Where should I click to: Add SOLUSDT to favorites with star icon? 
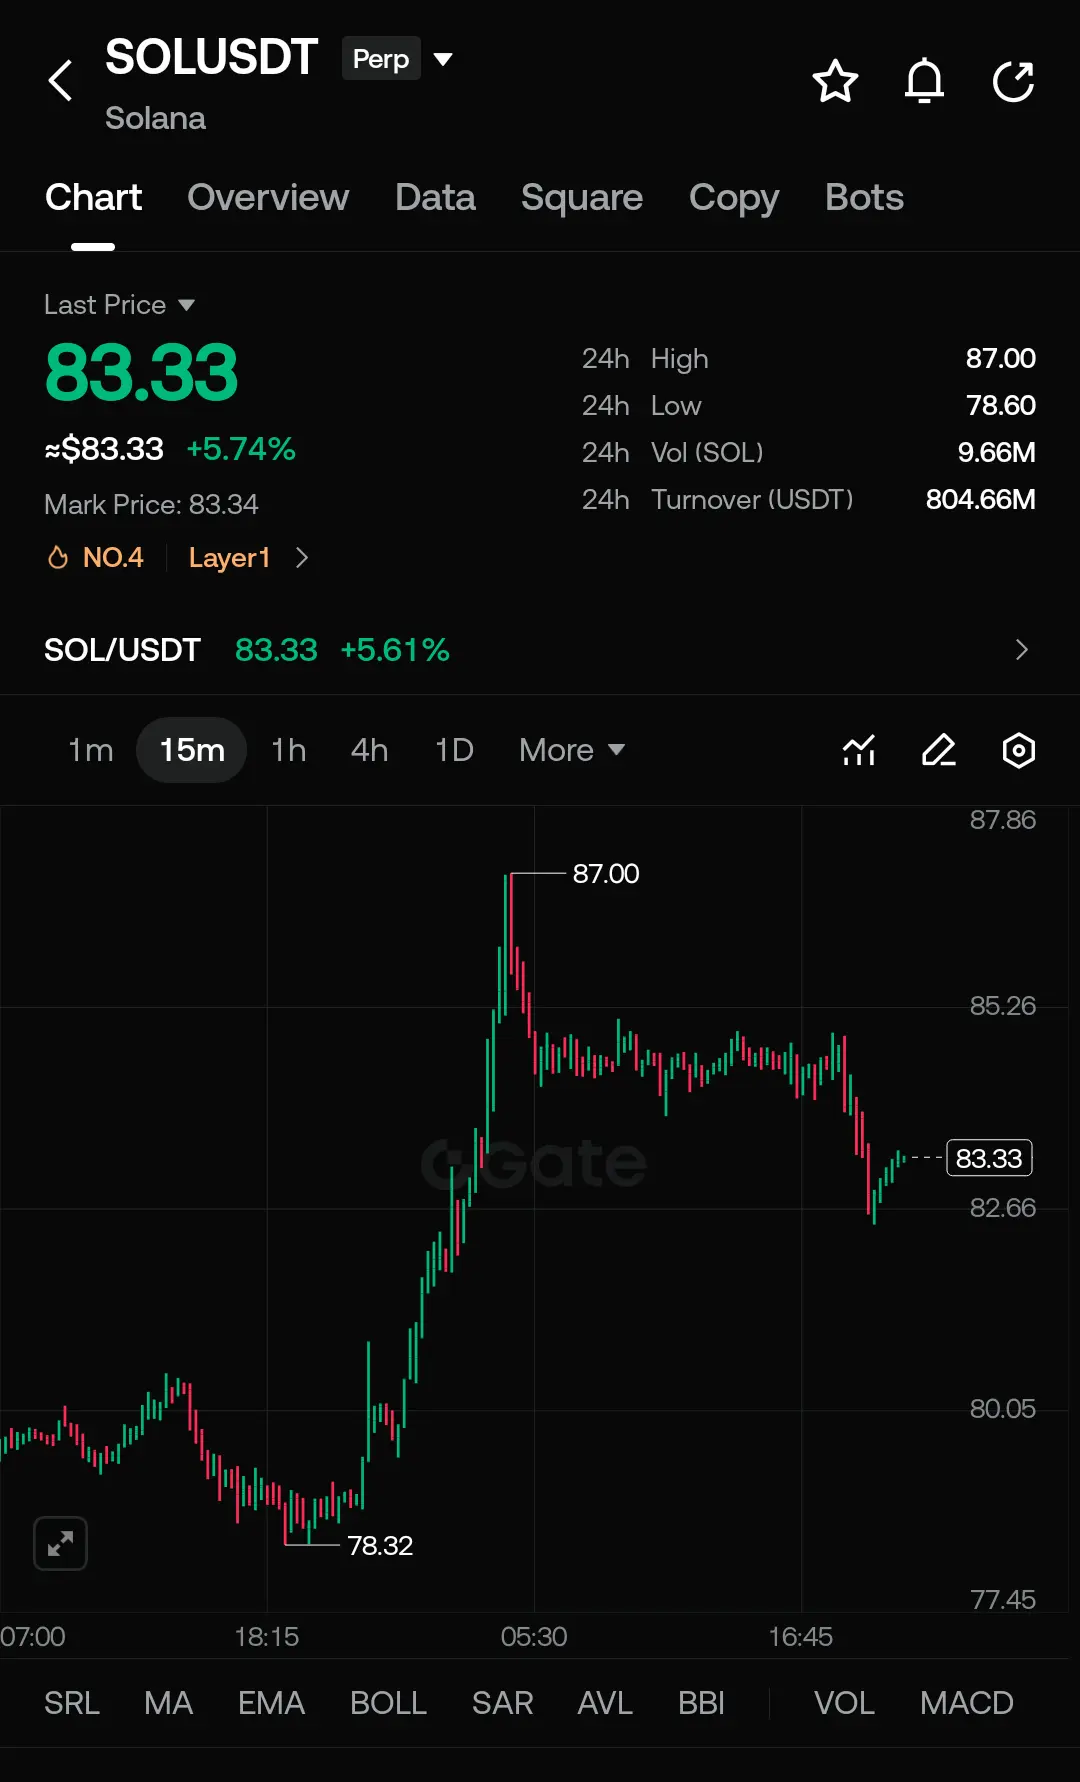[x=835, y=81]
